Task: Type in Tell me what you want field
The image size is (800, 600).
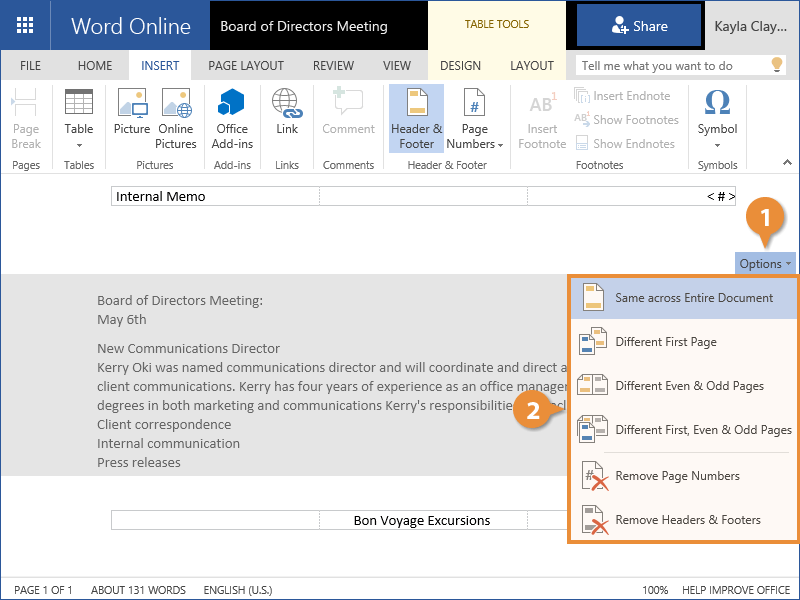Action: tap(668, 66)
